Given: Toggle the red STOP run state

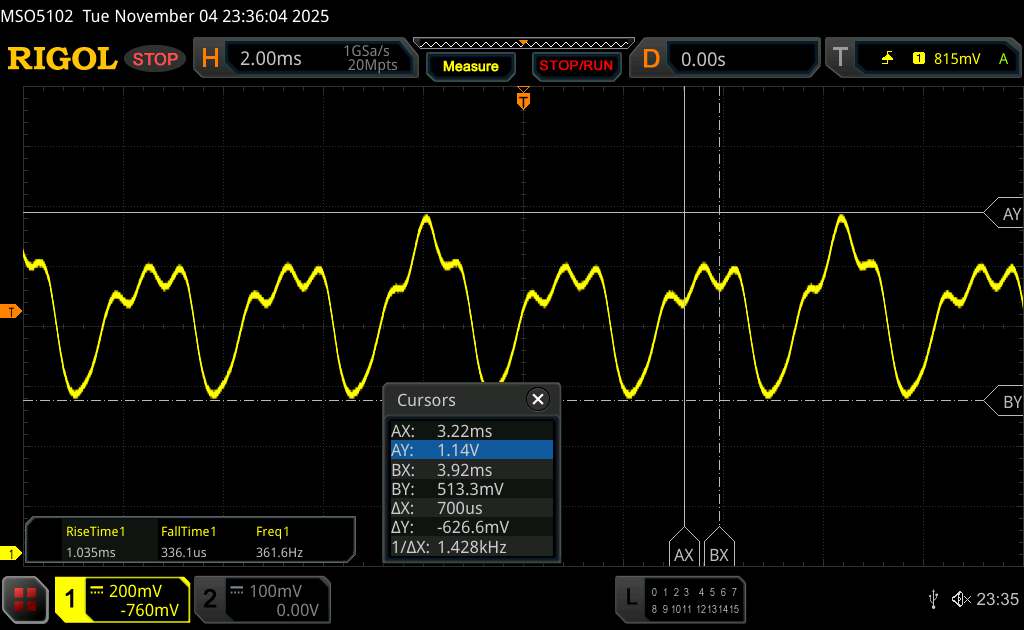Looking at the screenshot, I should 156,59.
